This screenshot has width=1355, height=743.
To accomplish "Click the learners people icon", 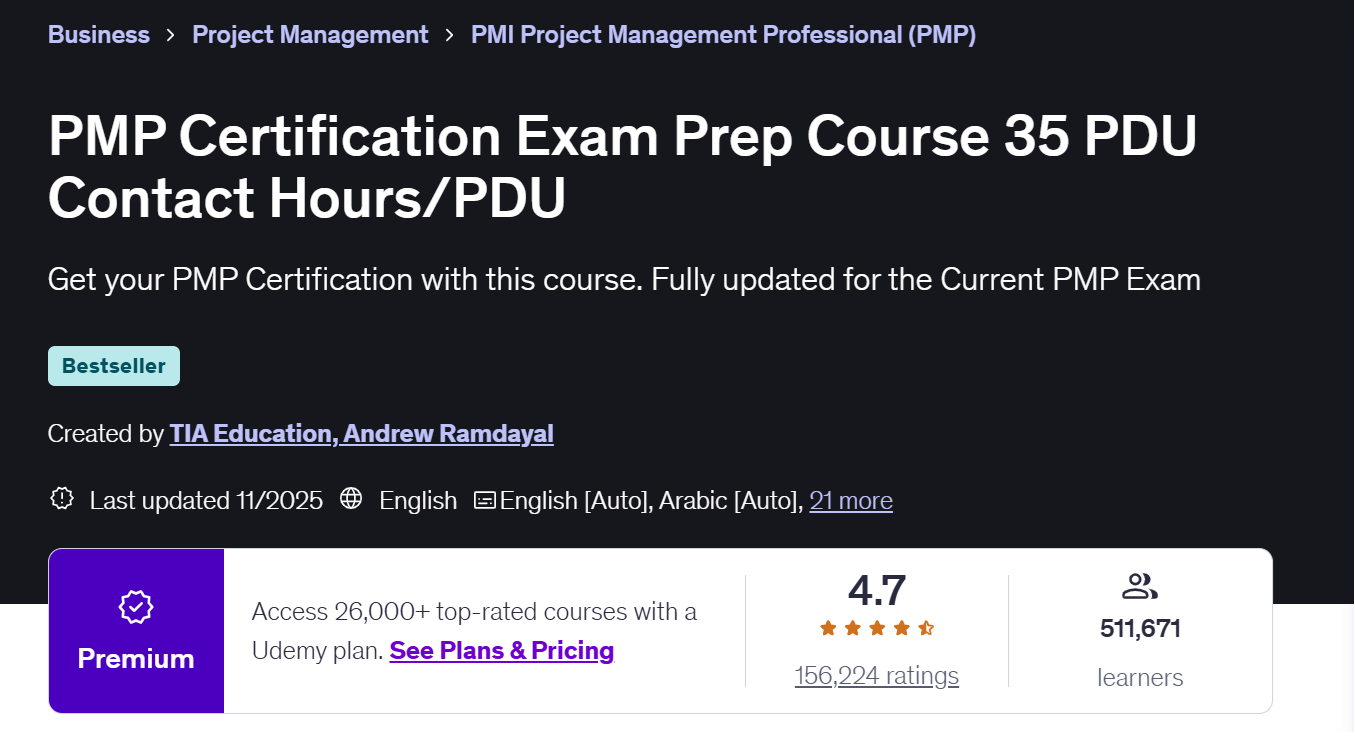I will (1140, 586).
